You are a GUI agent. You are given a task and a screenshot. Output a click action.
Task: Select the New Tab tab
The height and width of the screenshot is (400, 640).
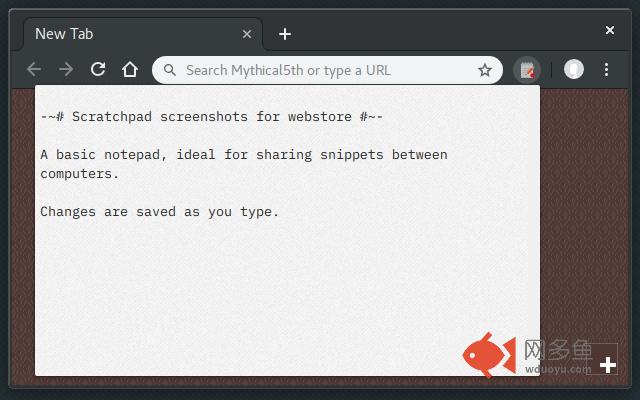point(143,34)
